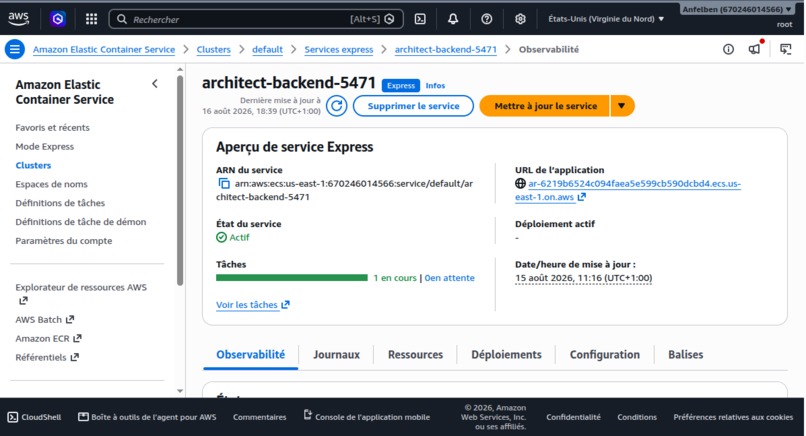
Task: Switch to the Observabilité tab
Action: point(250,354)
